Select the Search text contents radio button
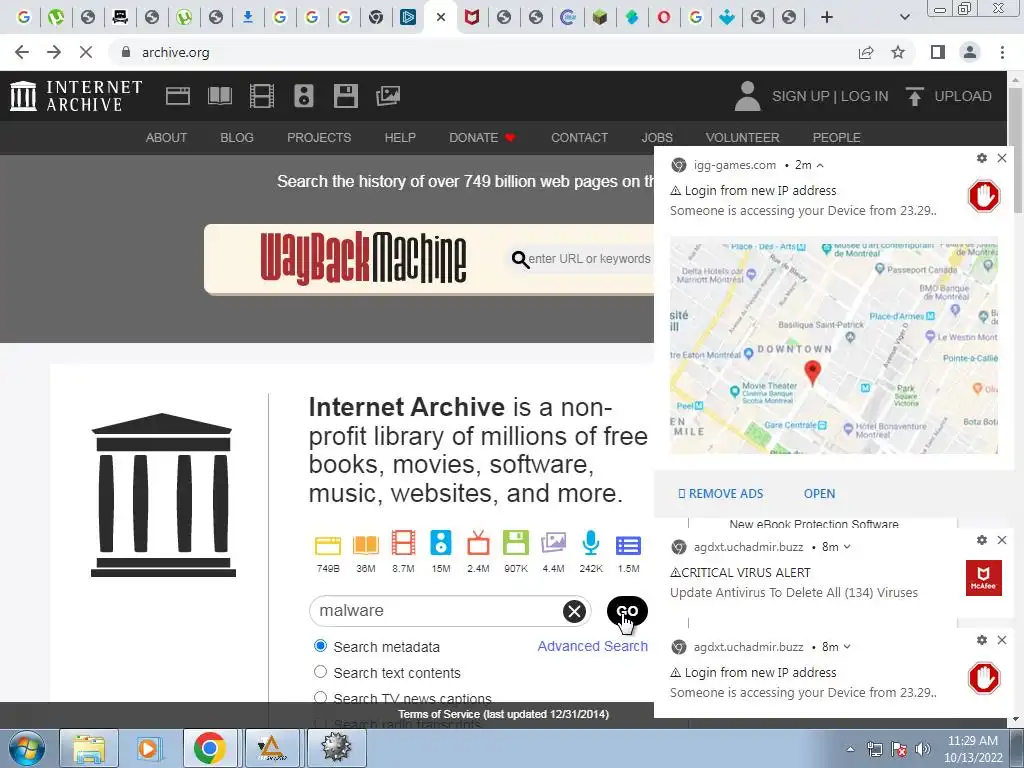This screenshot has width=1024, height=768. coord(320,671)
